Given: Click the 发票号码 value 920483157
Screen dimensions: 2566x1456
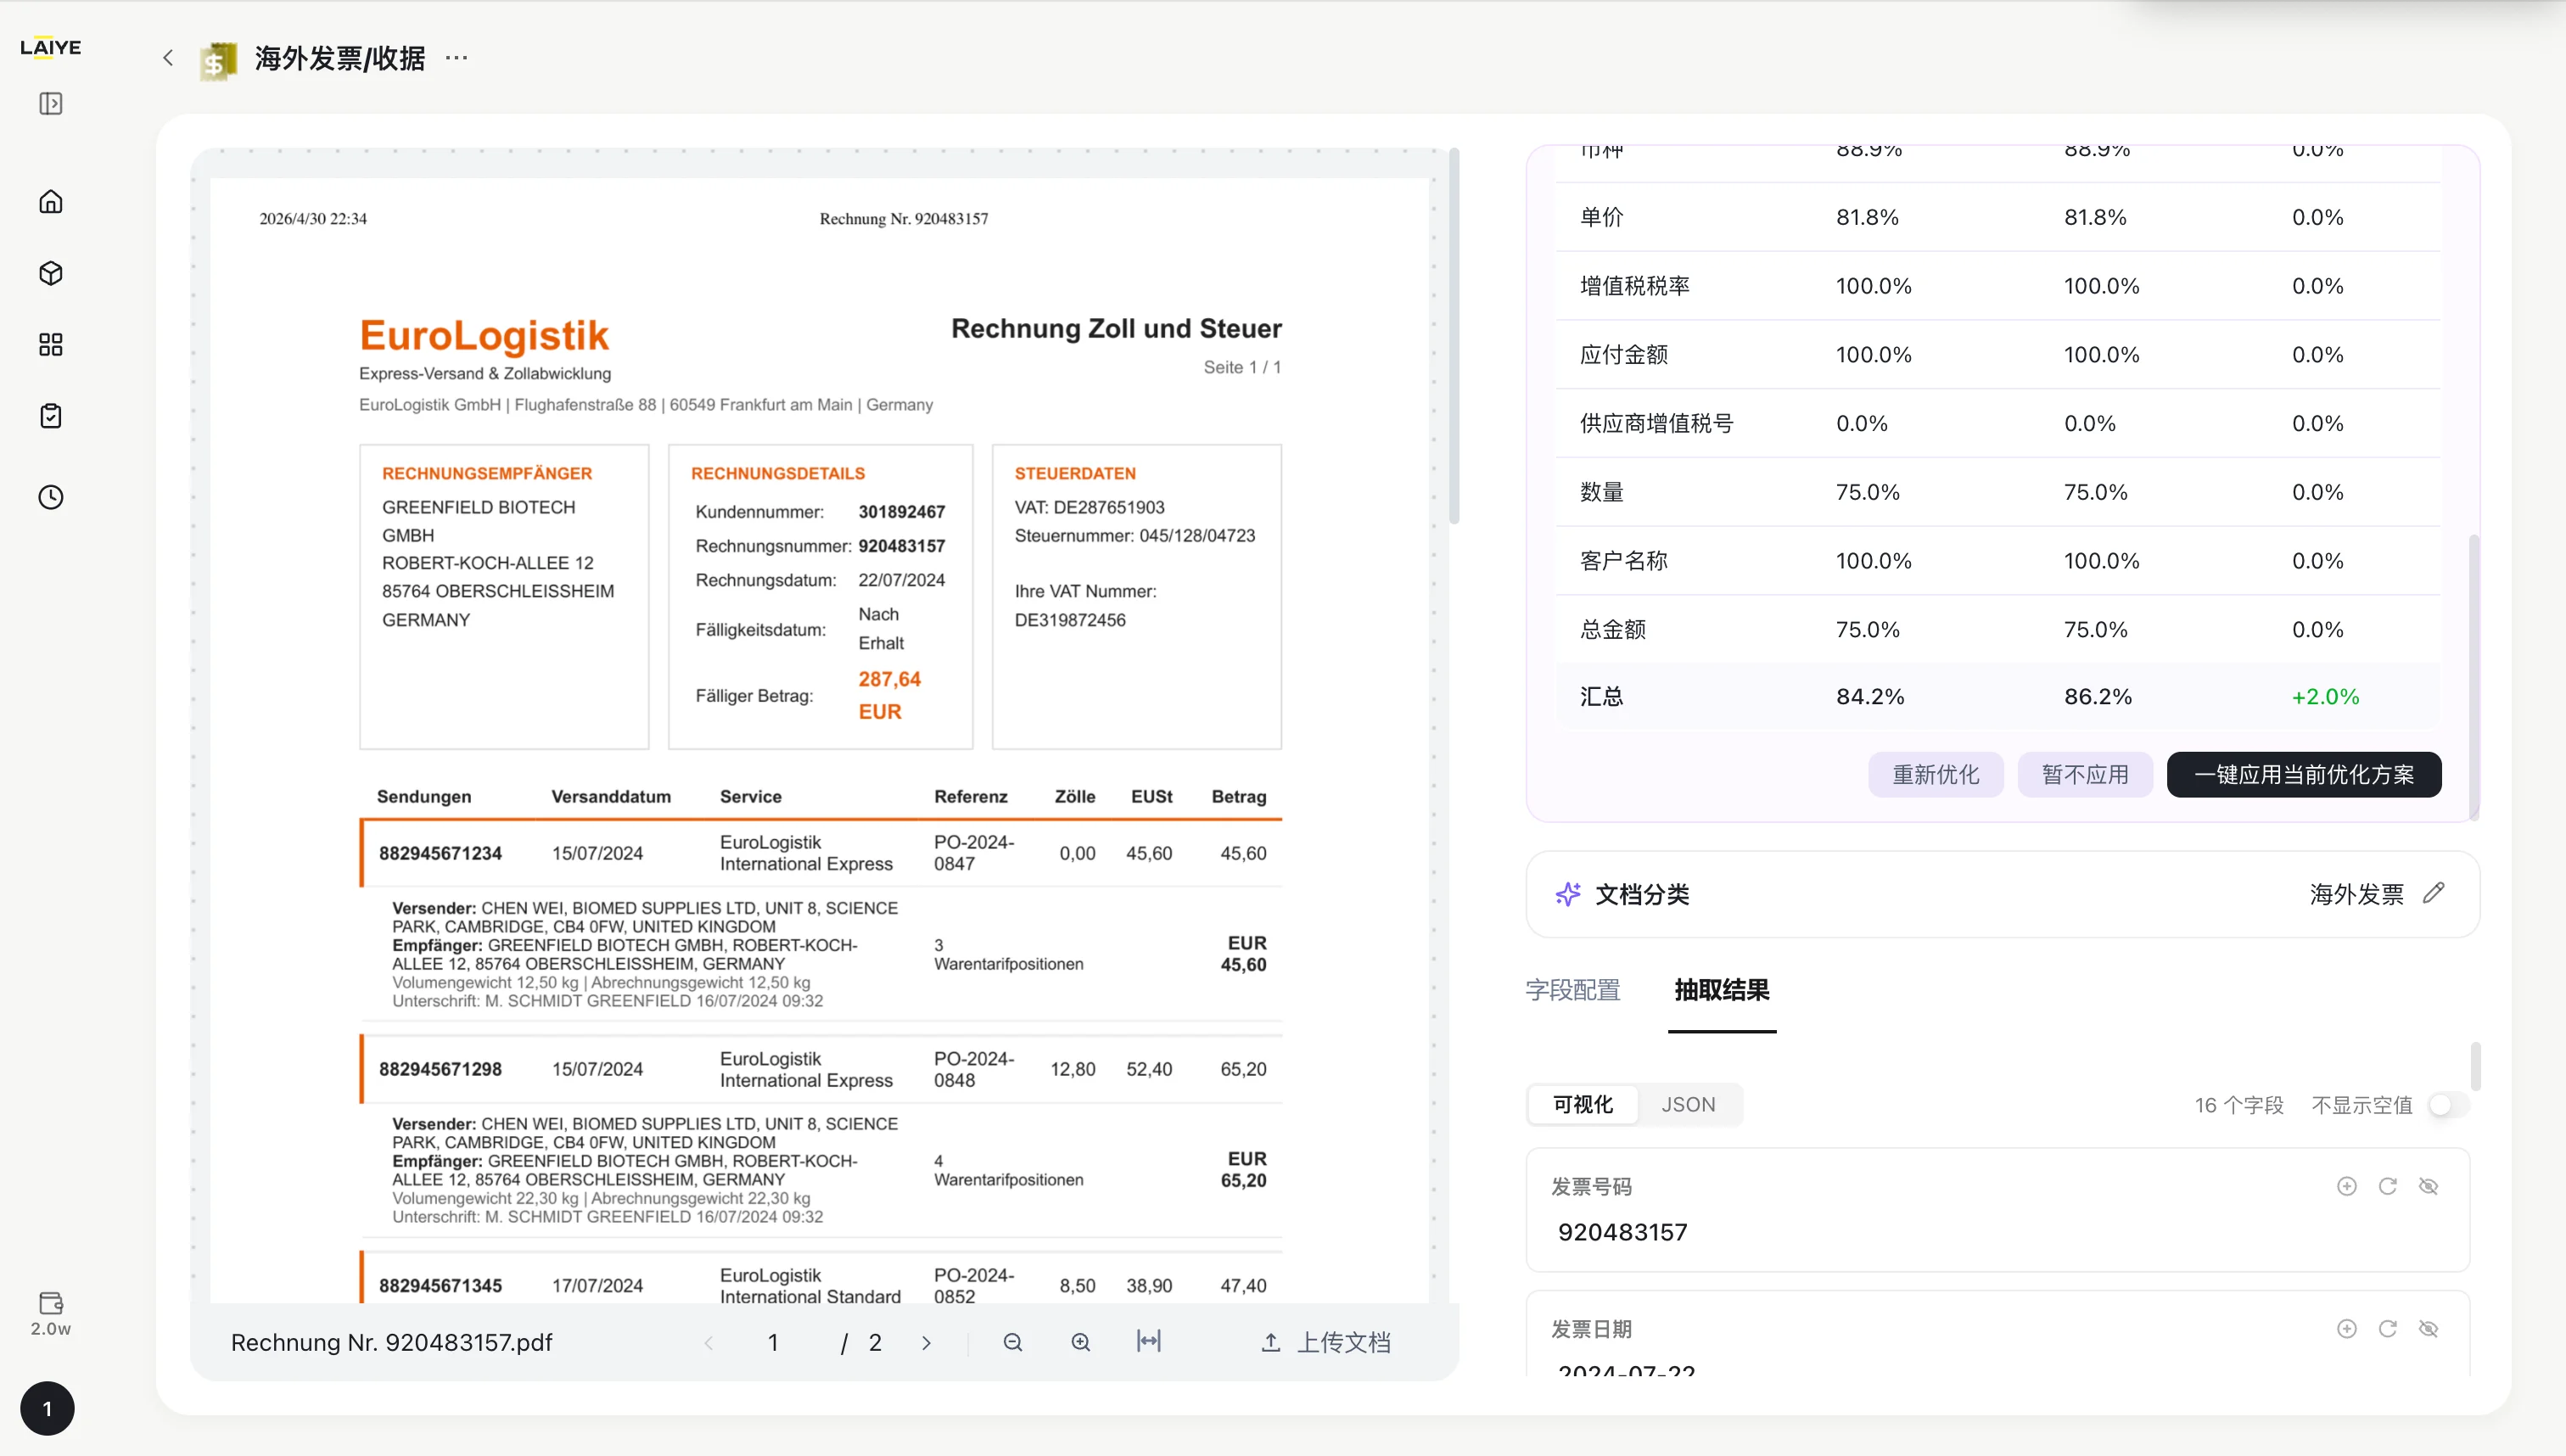Looking at the screenshot, I should (x=1622, y=1232).
